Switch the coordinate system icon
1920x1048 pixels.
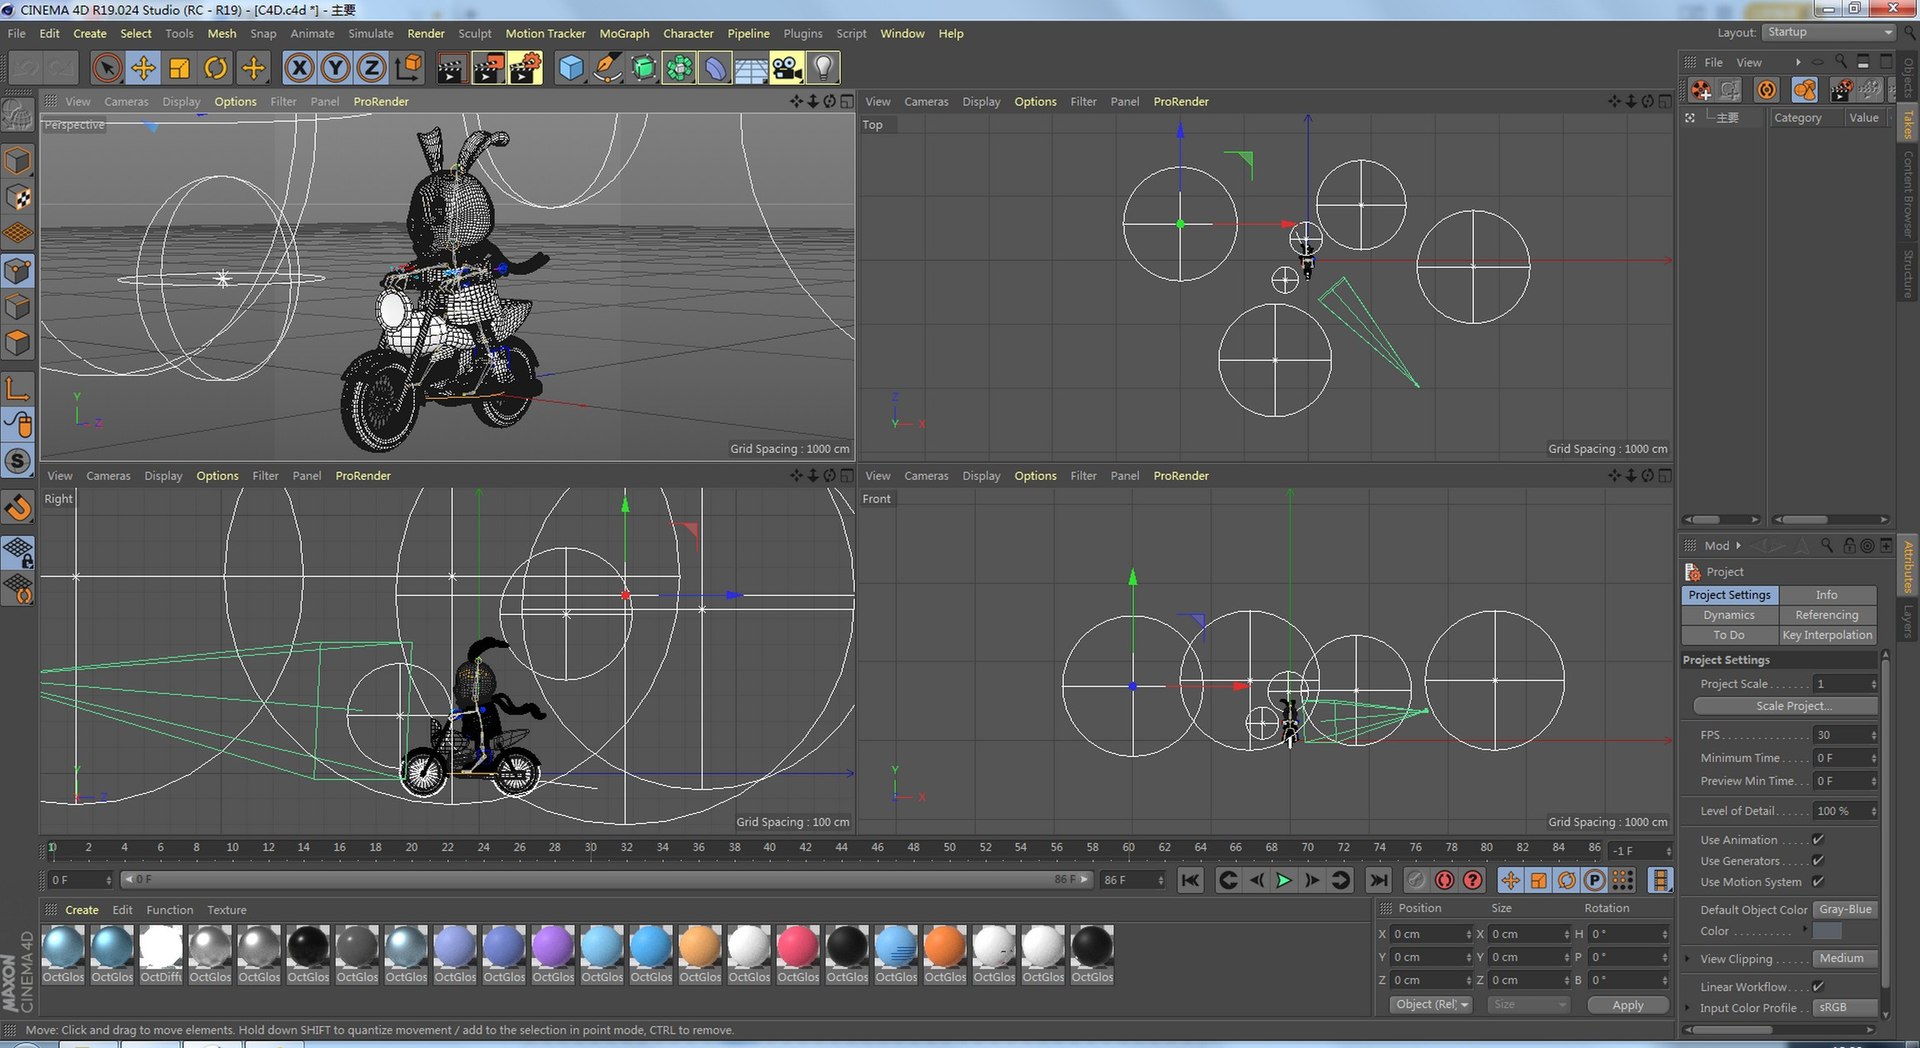pos(408,68)
